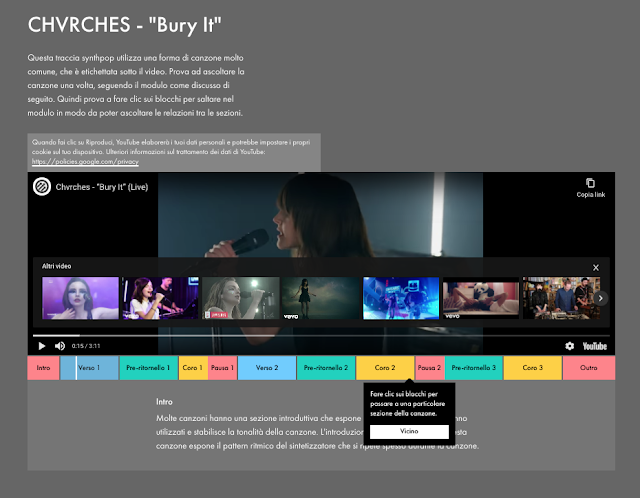Open the thumbnail with singer and keyboardist
640x498 pixels.
point(160,298)
